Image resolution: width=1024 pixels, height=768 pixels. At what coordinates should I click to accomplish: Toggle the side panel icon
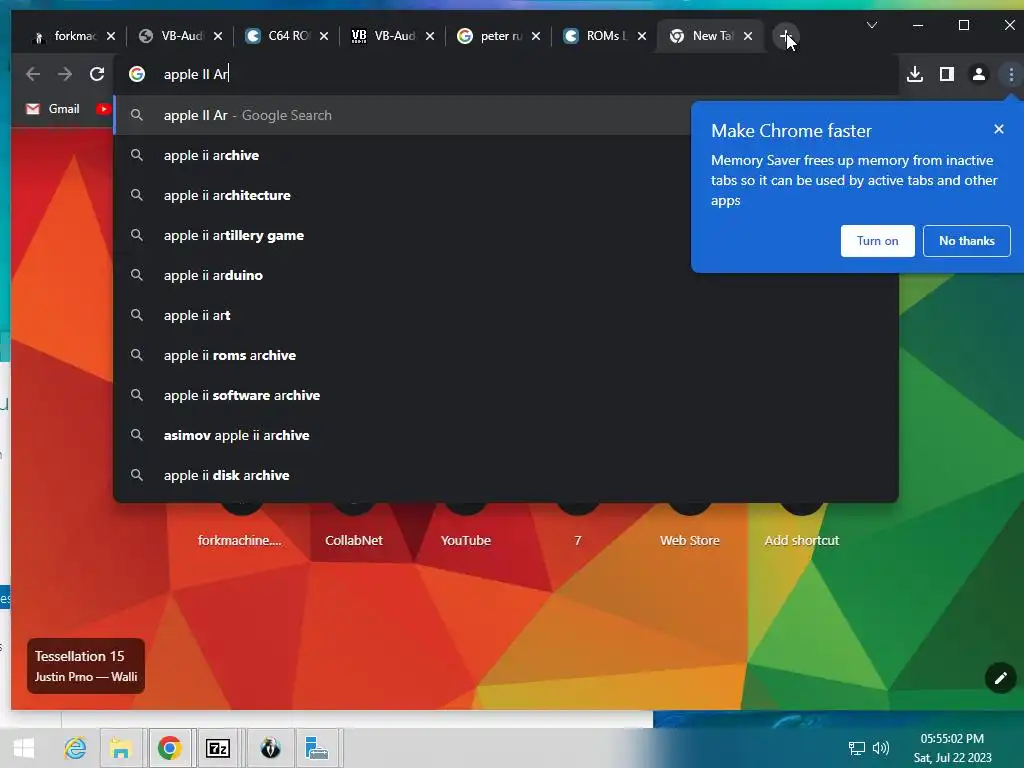(947, 74)
